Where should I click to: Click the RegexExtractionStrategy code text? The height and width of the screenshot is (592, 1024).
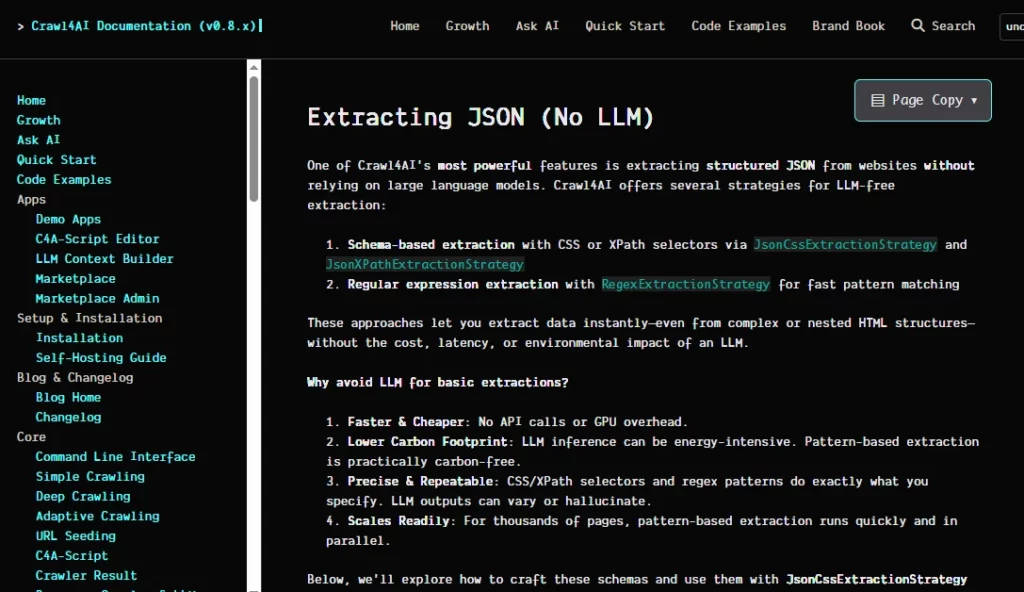tap(685, 284)
